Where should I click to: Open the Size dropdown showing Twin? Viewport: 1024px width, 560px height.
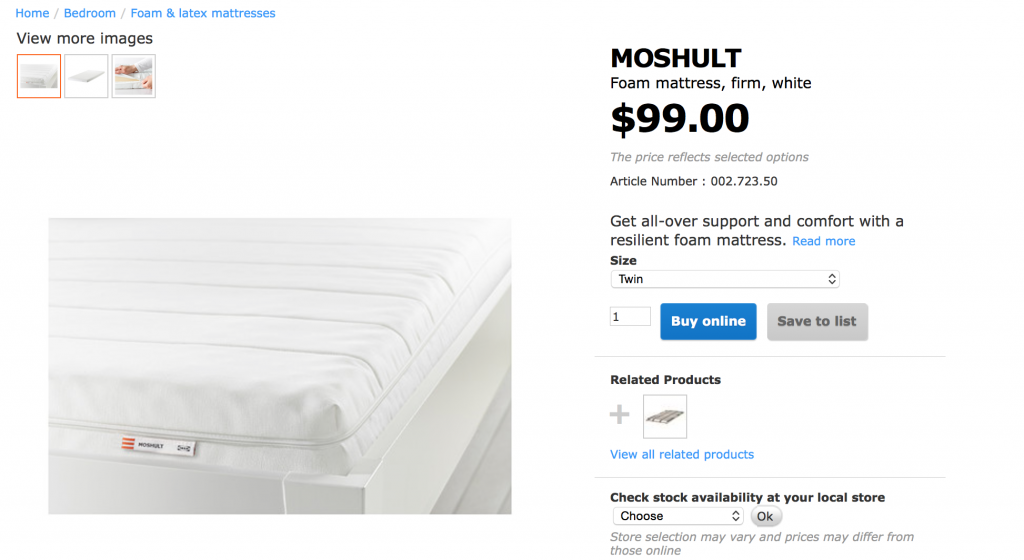725,279
